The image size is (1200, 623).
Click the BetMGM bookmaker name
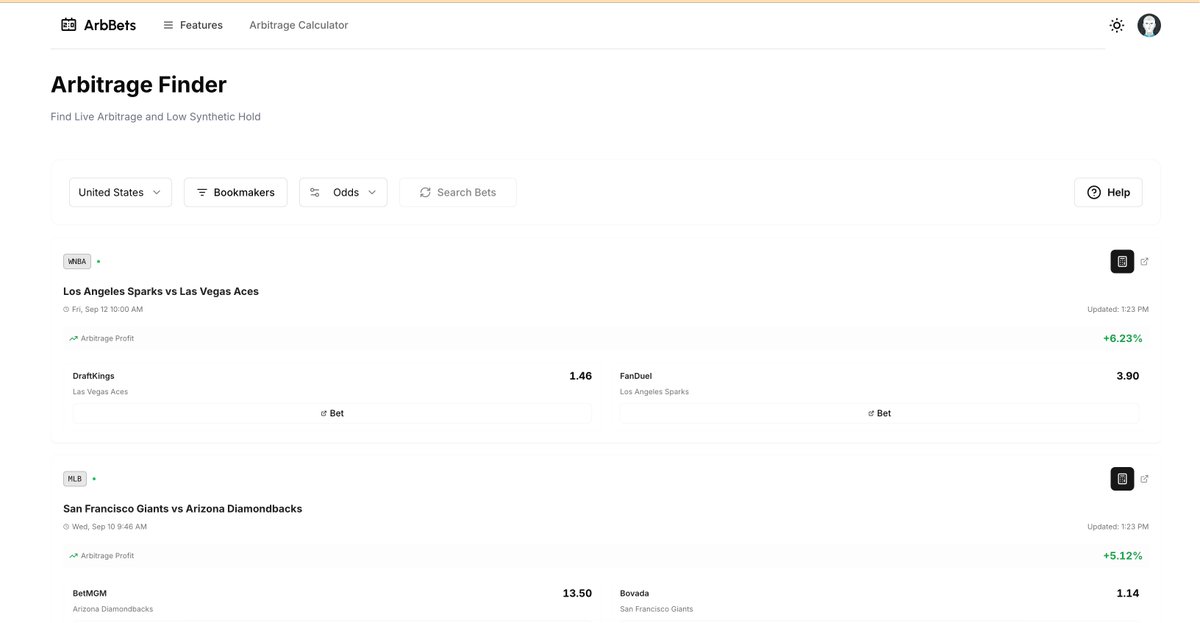pyautogui.click(x=90, y=593)
